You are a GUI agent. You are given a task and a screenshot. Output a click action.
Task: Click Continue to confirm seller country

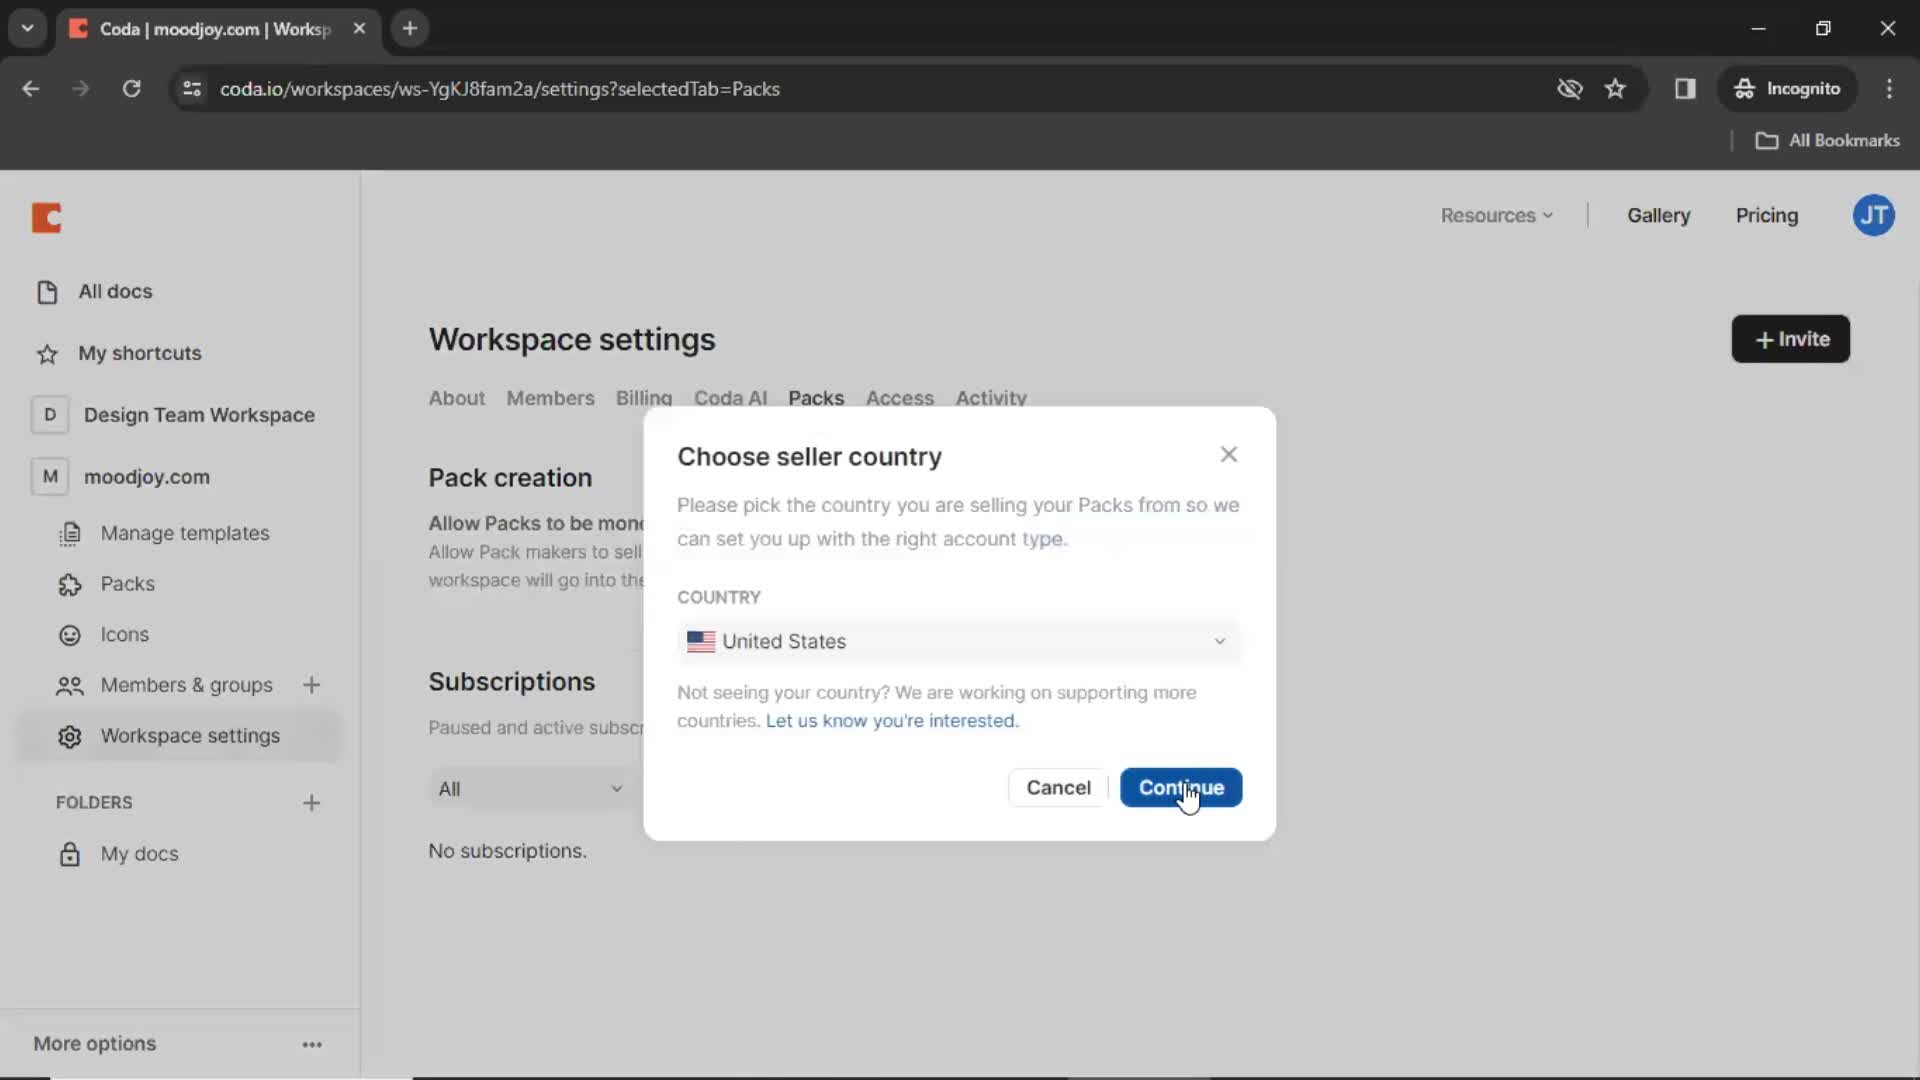[x=1182, y=787]
